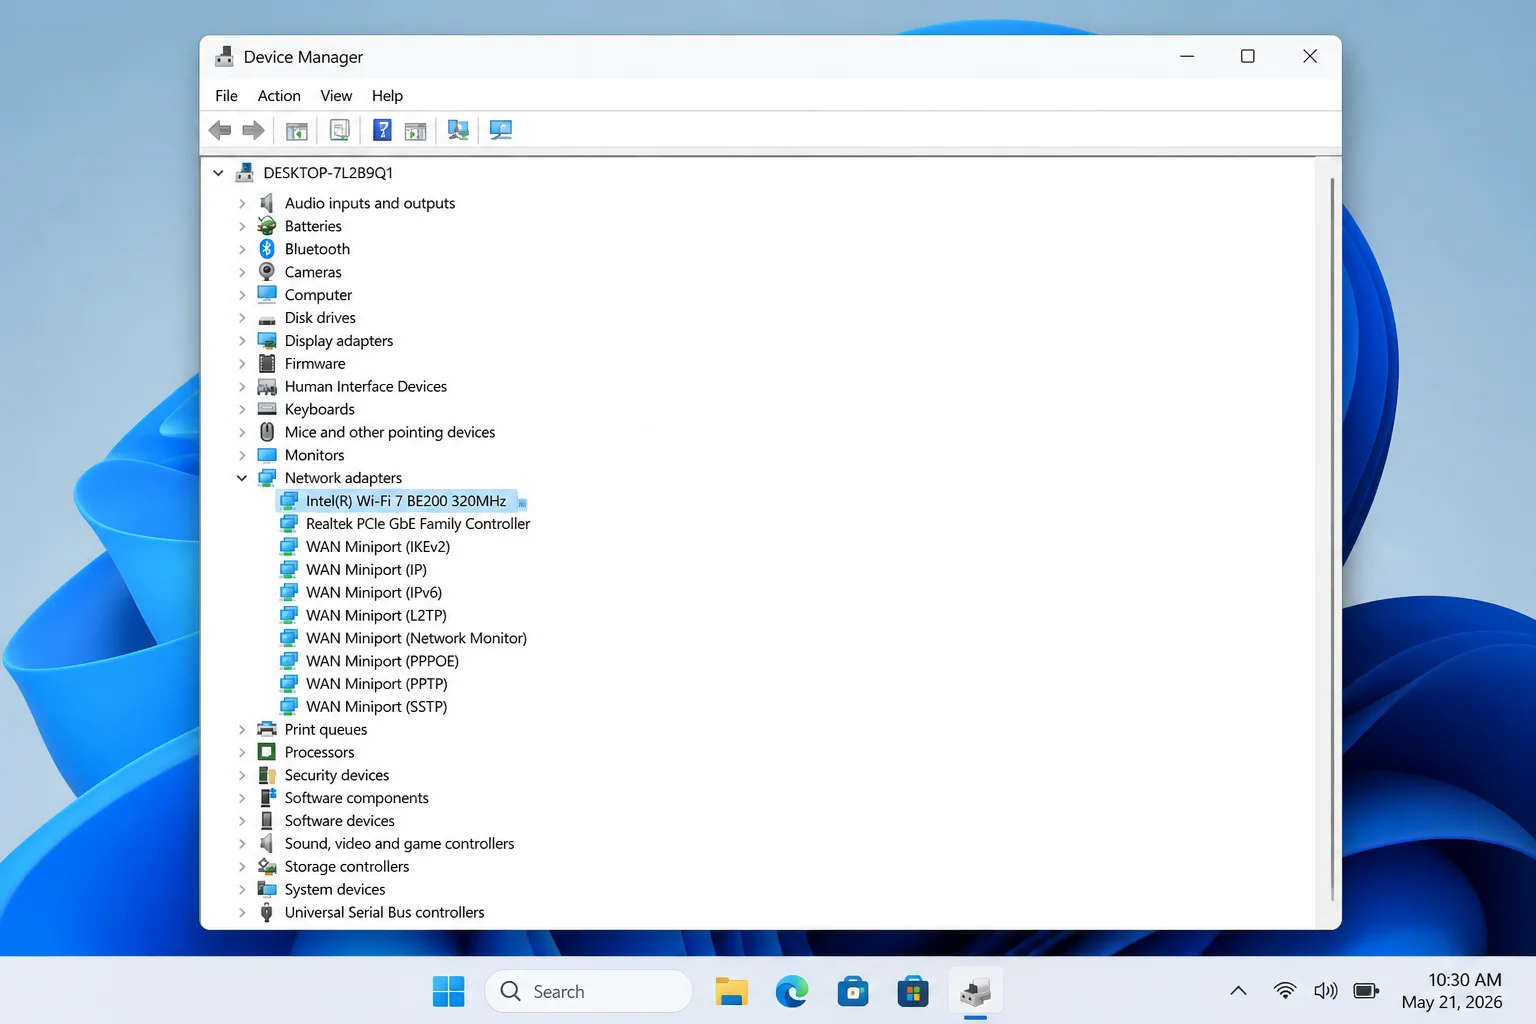Open the Action menu

279,96
